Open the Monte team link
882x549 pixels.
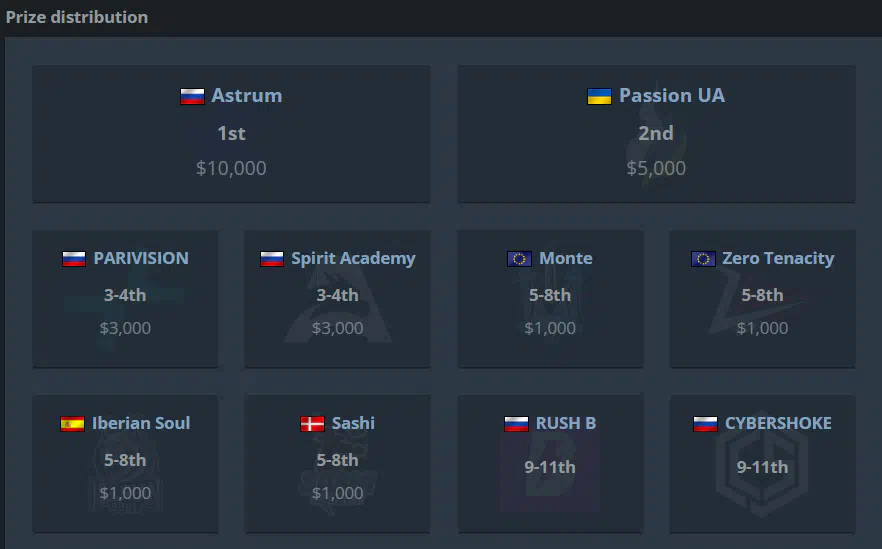coord(566,258)
